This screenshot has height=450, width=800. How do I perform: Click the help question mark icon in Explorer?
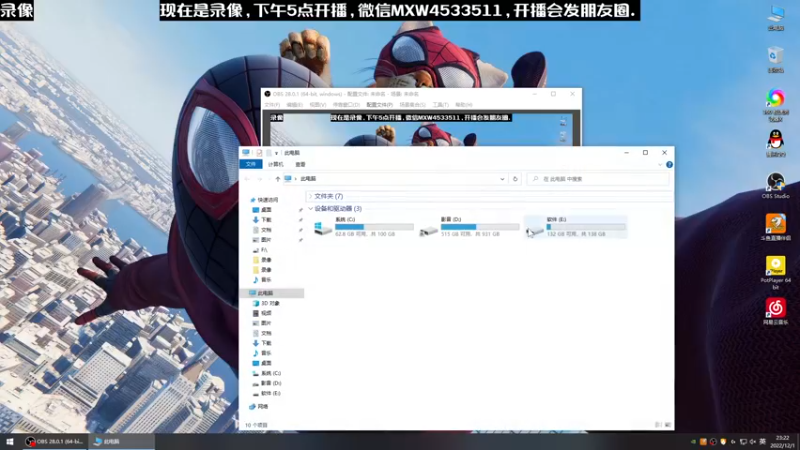669,164
